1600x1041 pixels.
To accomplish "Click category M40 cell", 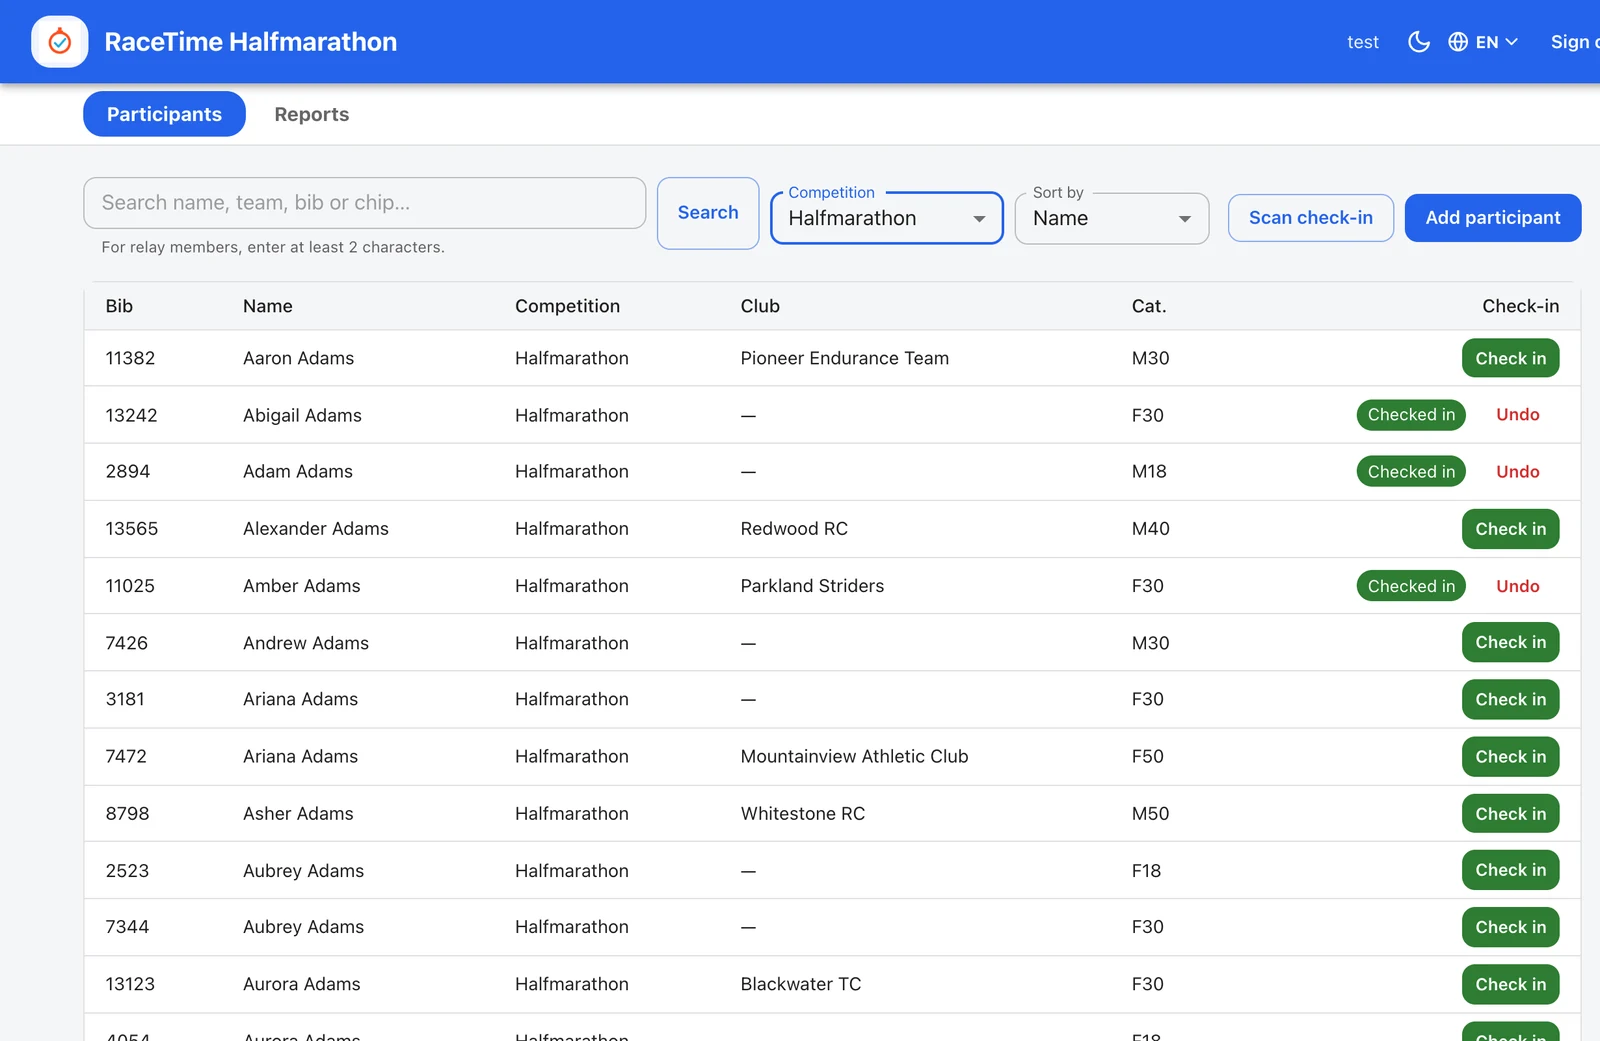I will click(1150, 529).
